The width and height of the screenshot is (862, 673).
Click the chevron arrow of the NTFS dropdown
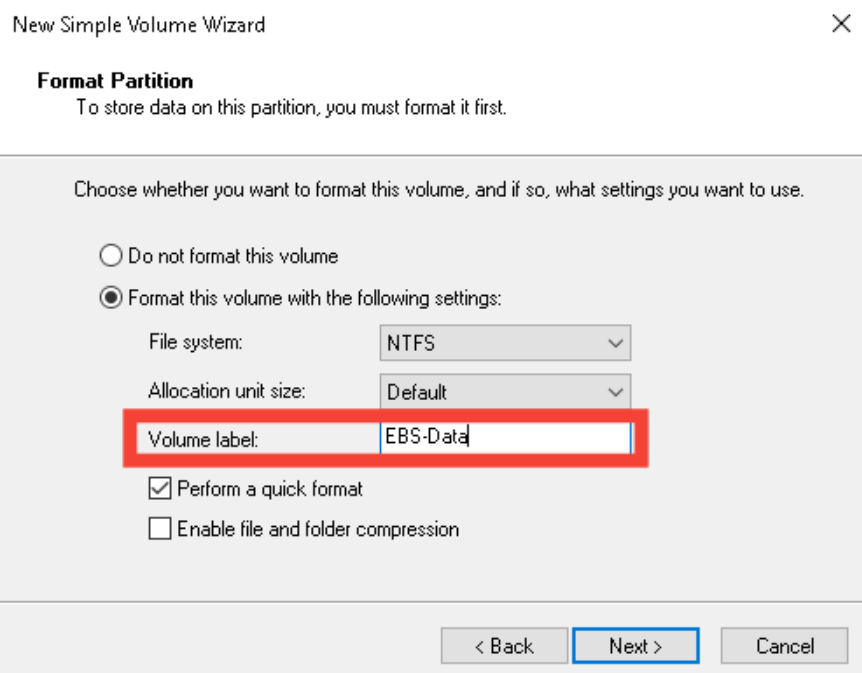tap(615, 343)
